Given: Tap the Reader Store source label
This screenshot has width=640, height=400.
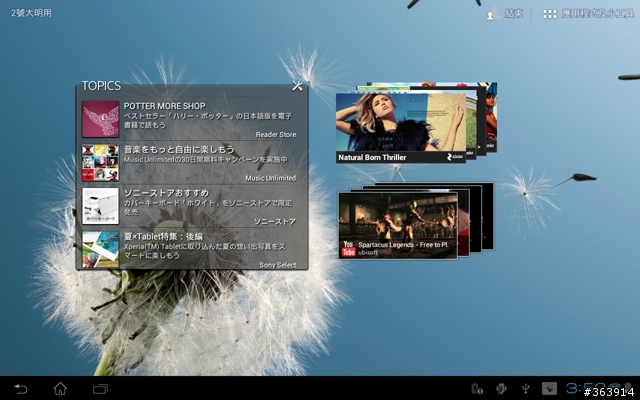Looking at the screenshot, I should pyautogui.click(x=276, y=134).
